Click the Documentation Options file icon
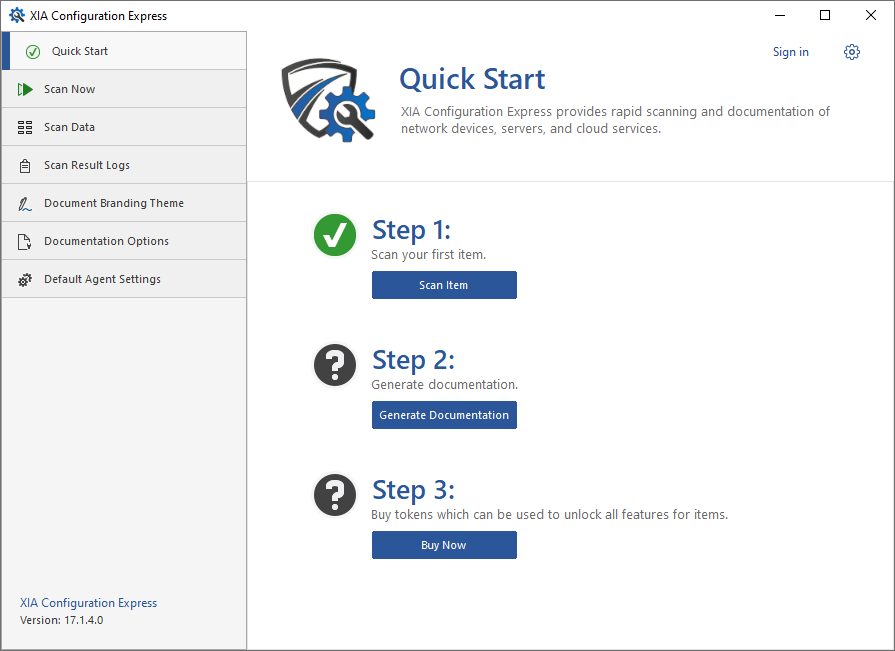Image resolution: width=895 pixels, height=651 pixels. point(25,242)
